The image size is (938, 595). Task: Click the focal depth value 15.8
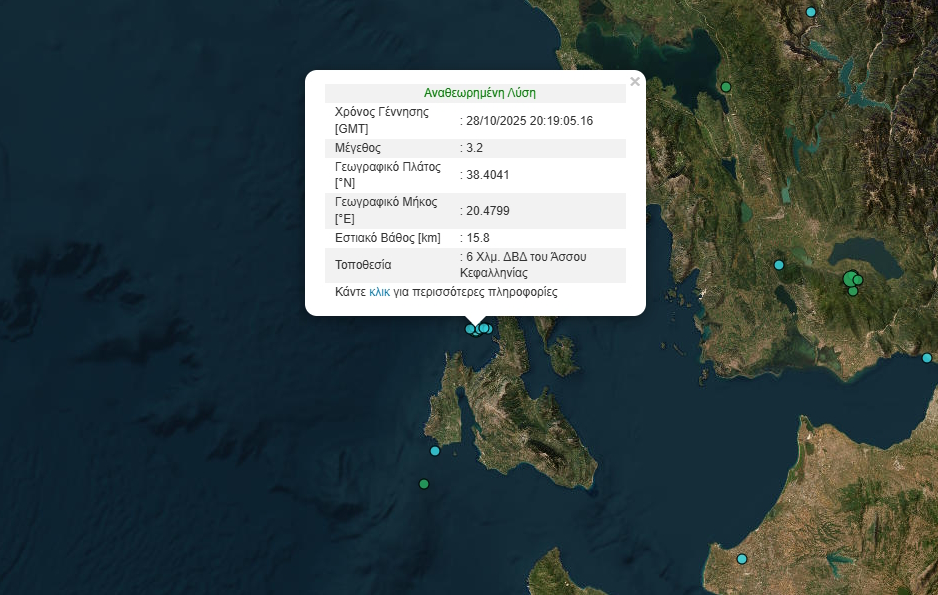pyautogui.click(x=476, y=238)
